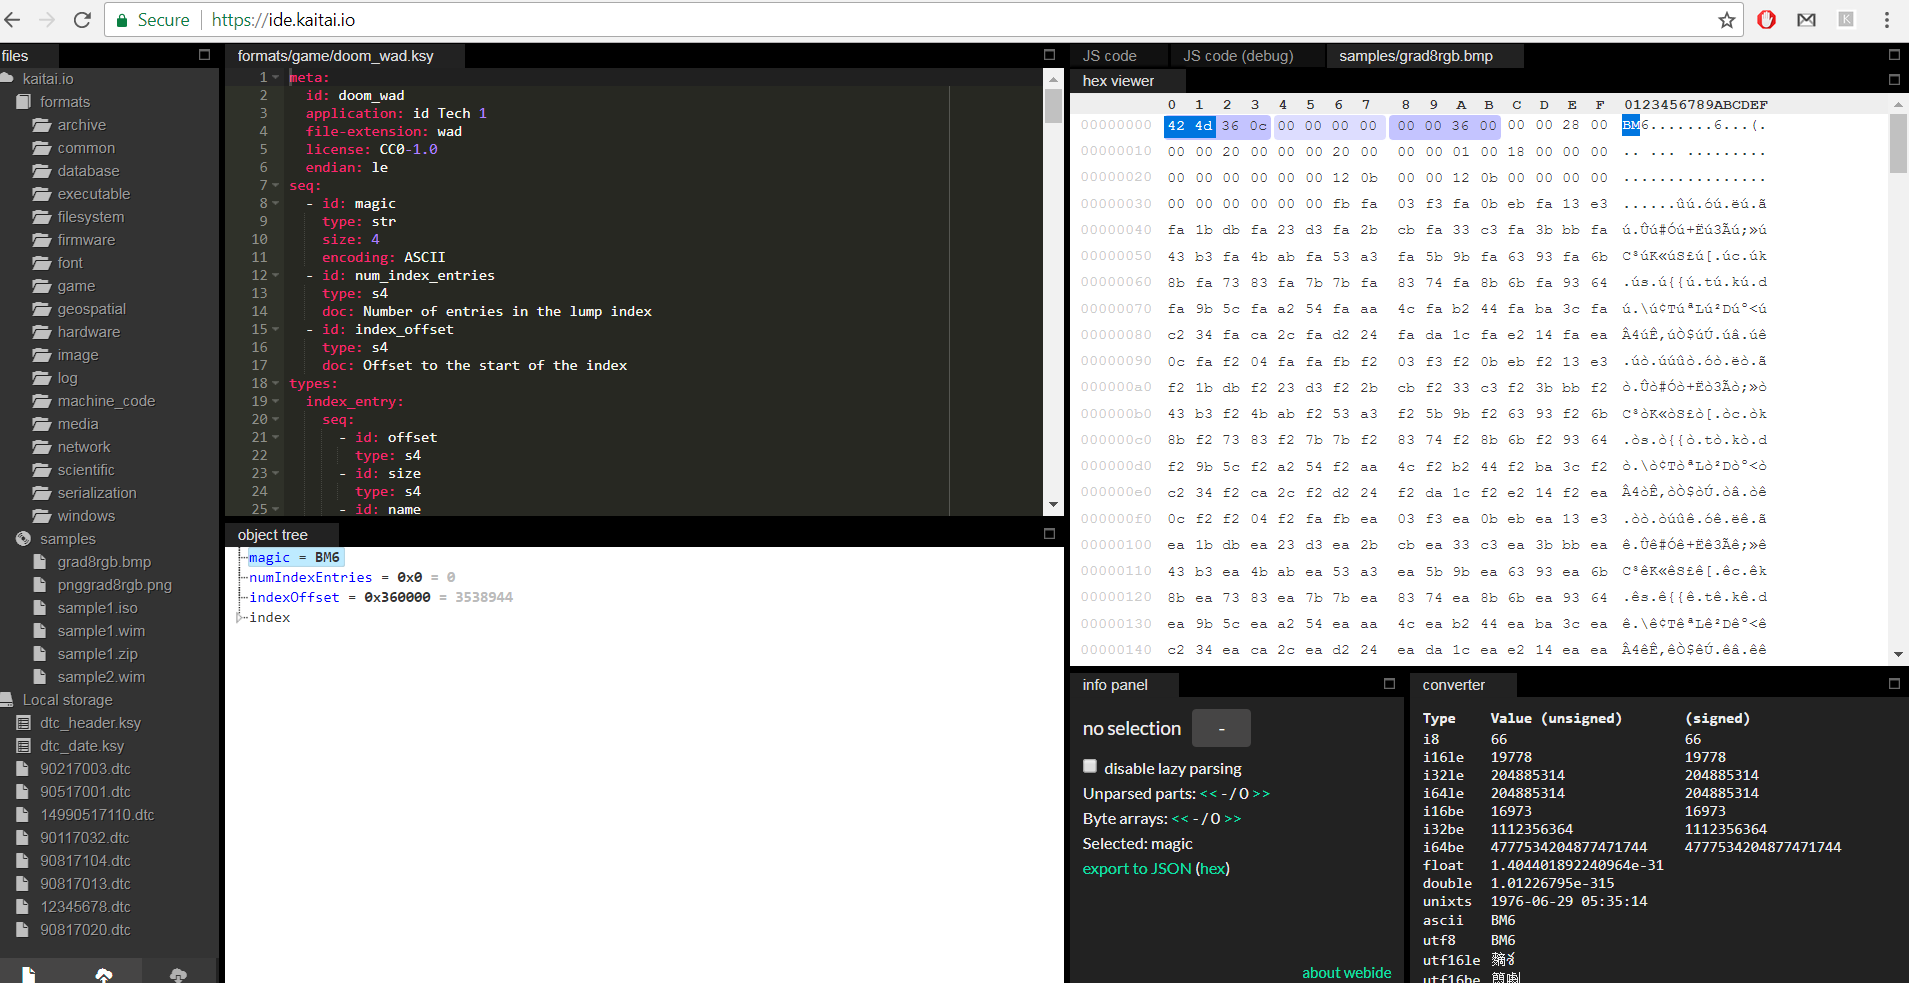
Task: Click the code editor vertical scrollbar thumb
Action: pos(1053,106)
